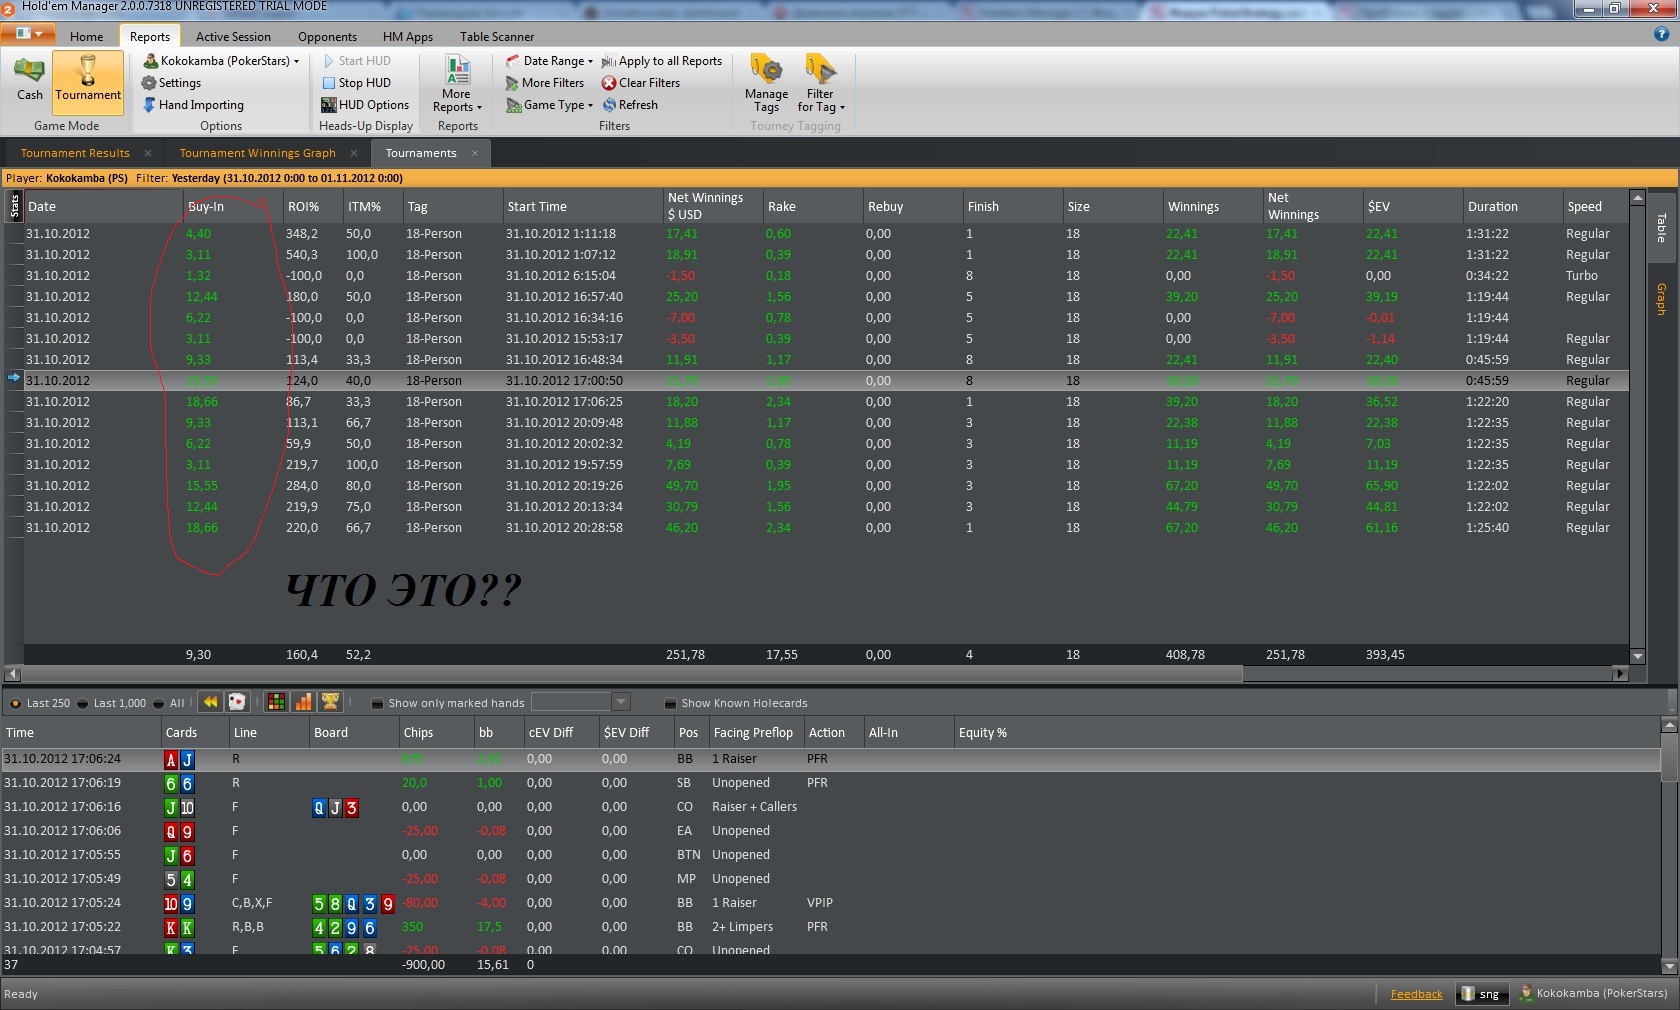
Task: Click Stop HUD in Heads-Up Display group
Action: pyautogui.click(x=357, y=83)
